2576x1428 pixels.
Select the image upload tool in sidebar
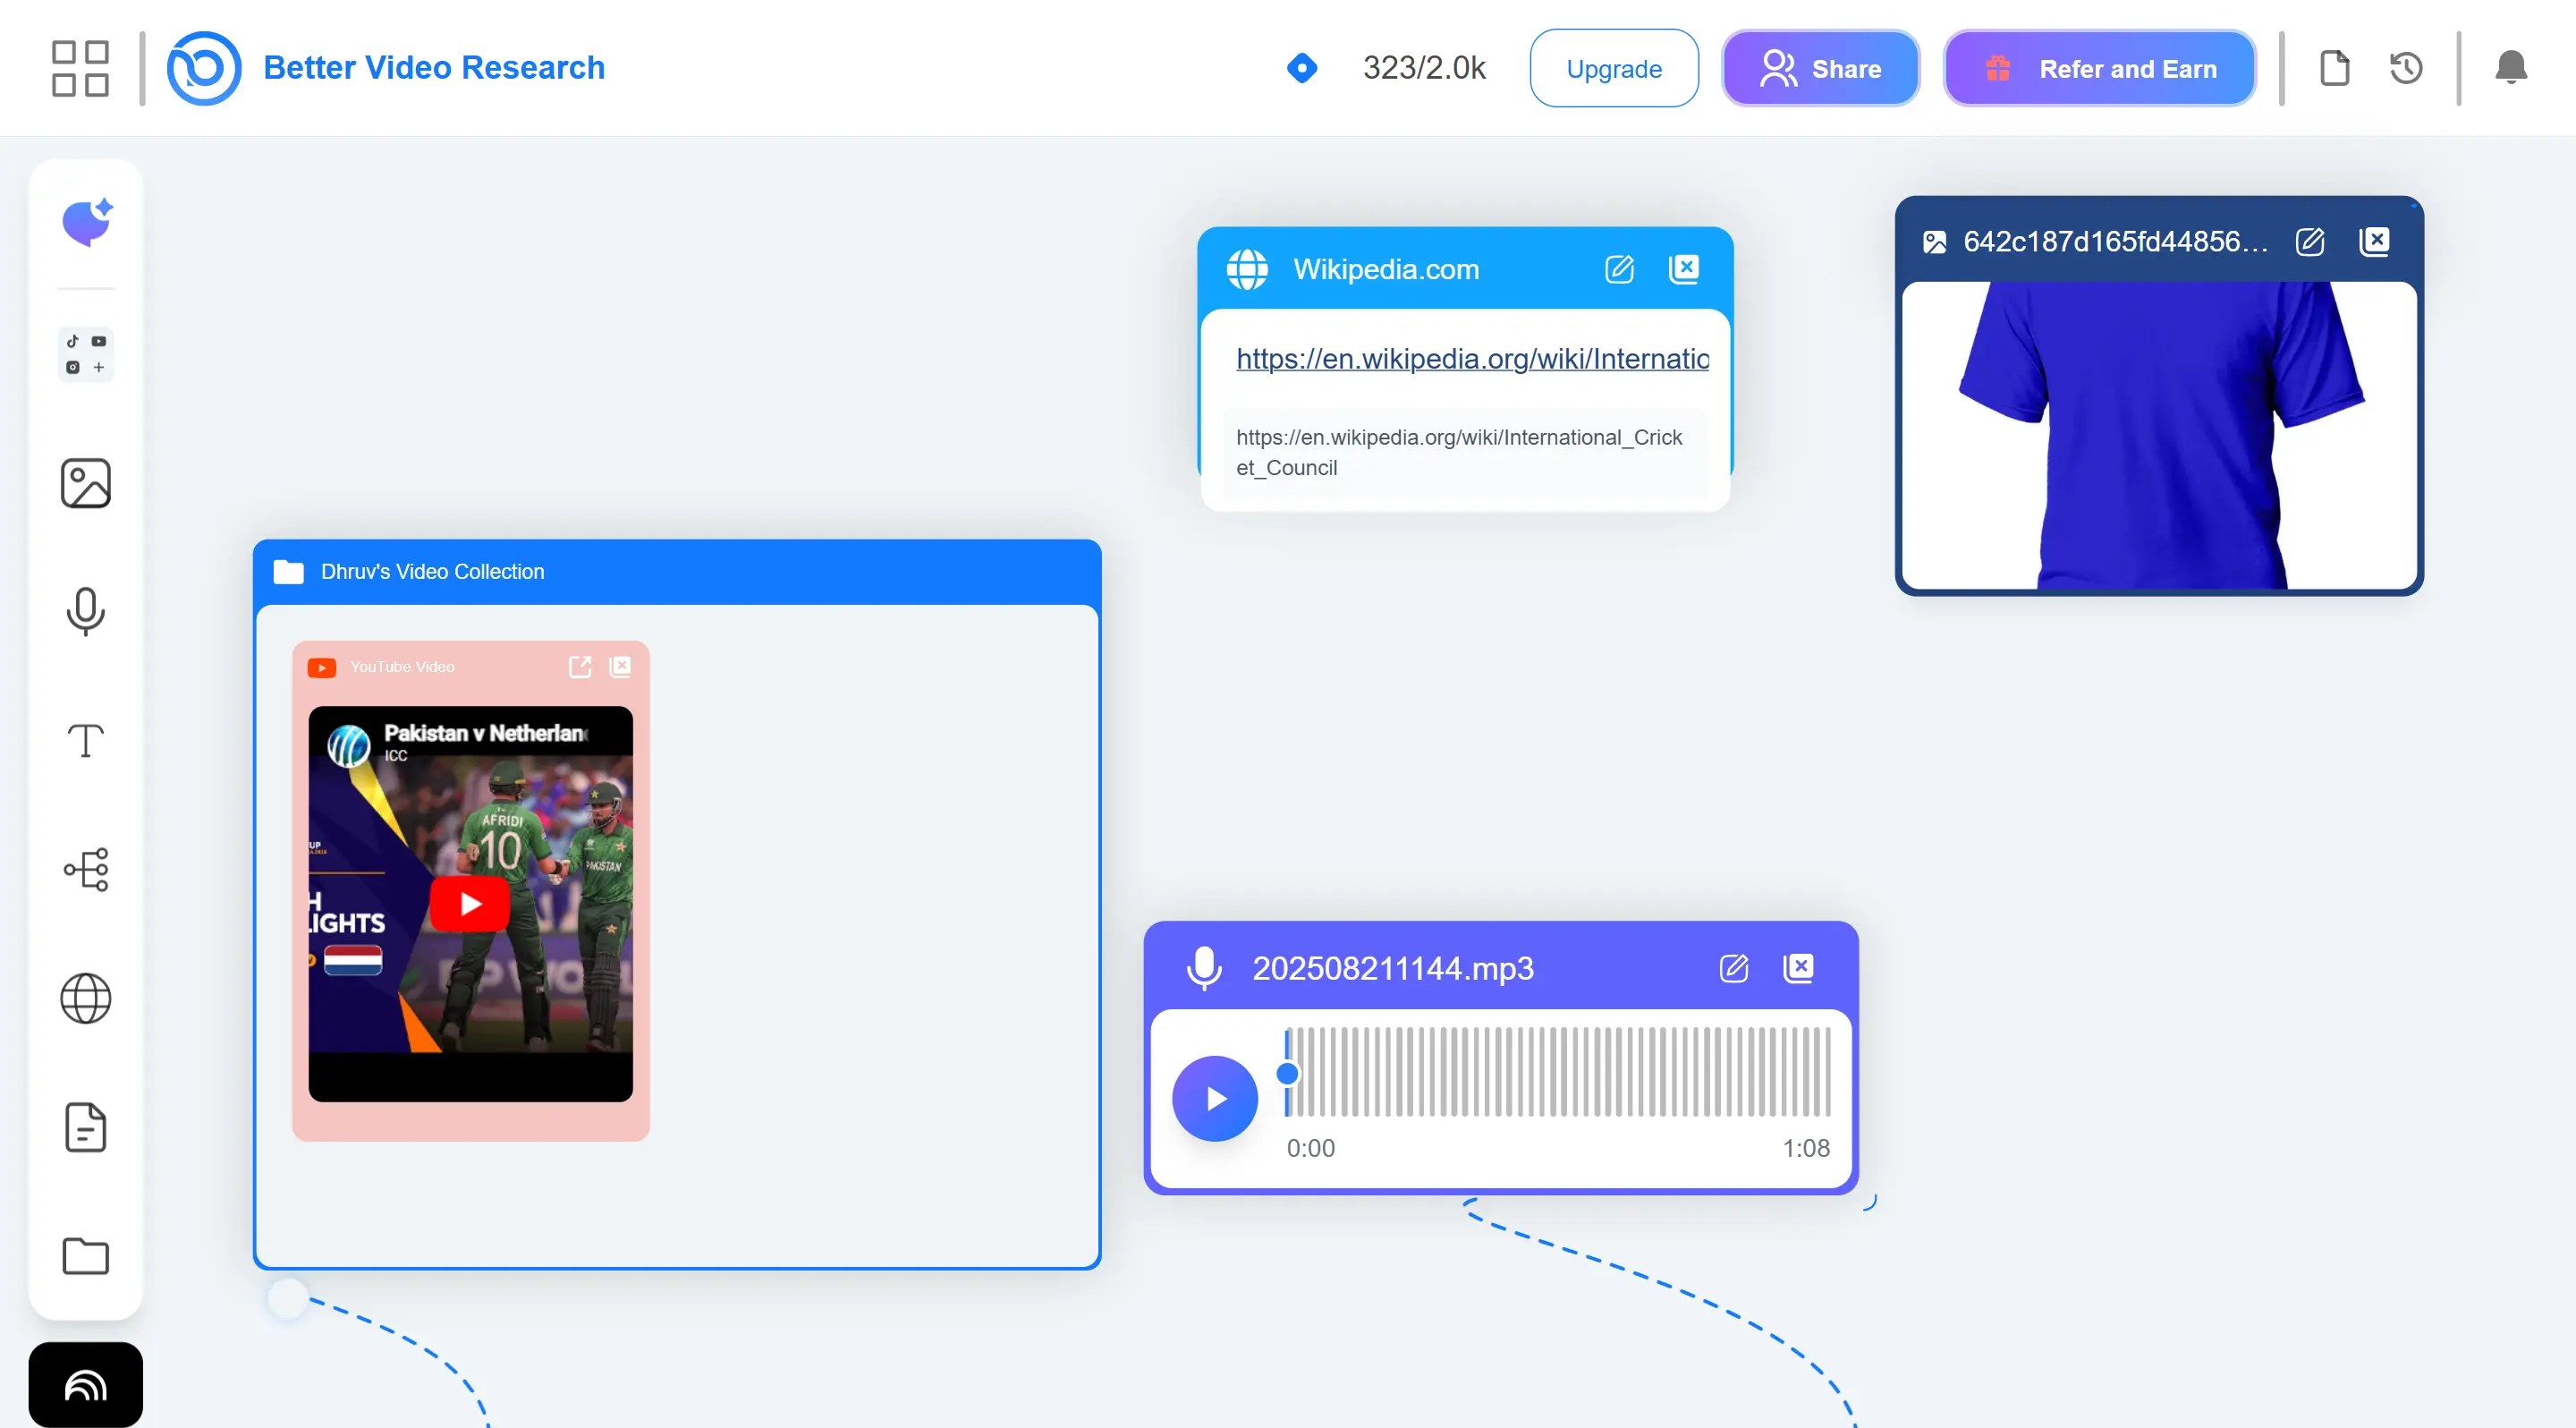point(86,483)
